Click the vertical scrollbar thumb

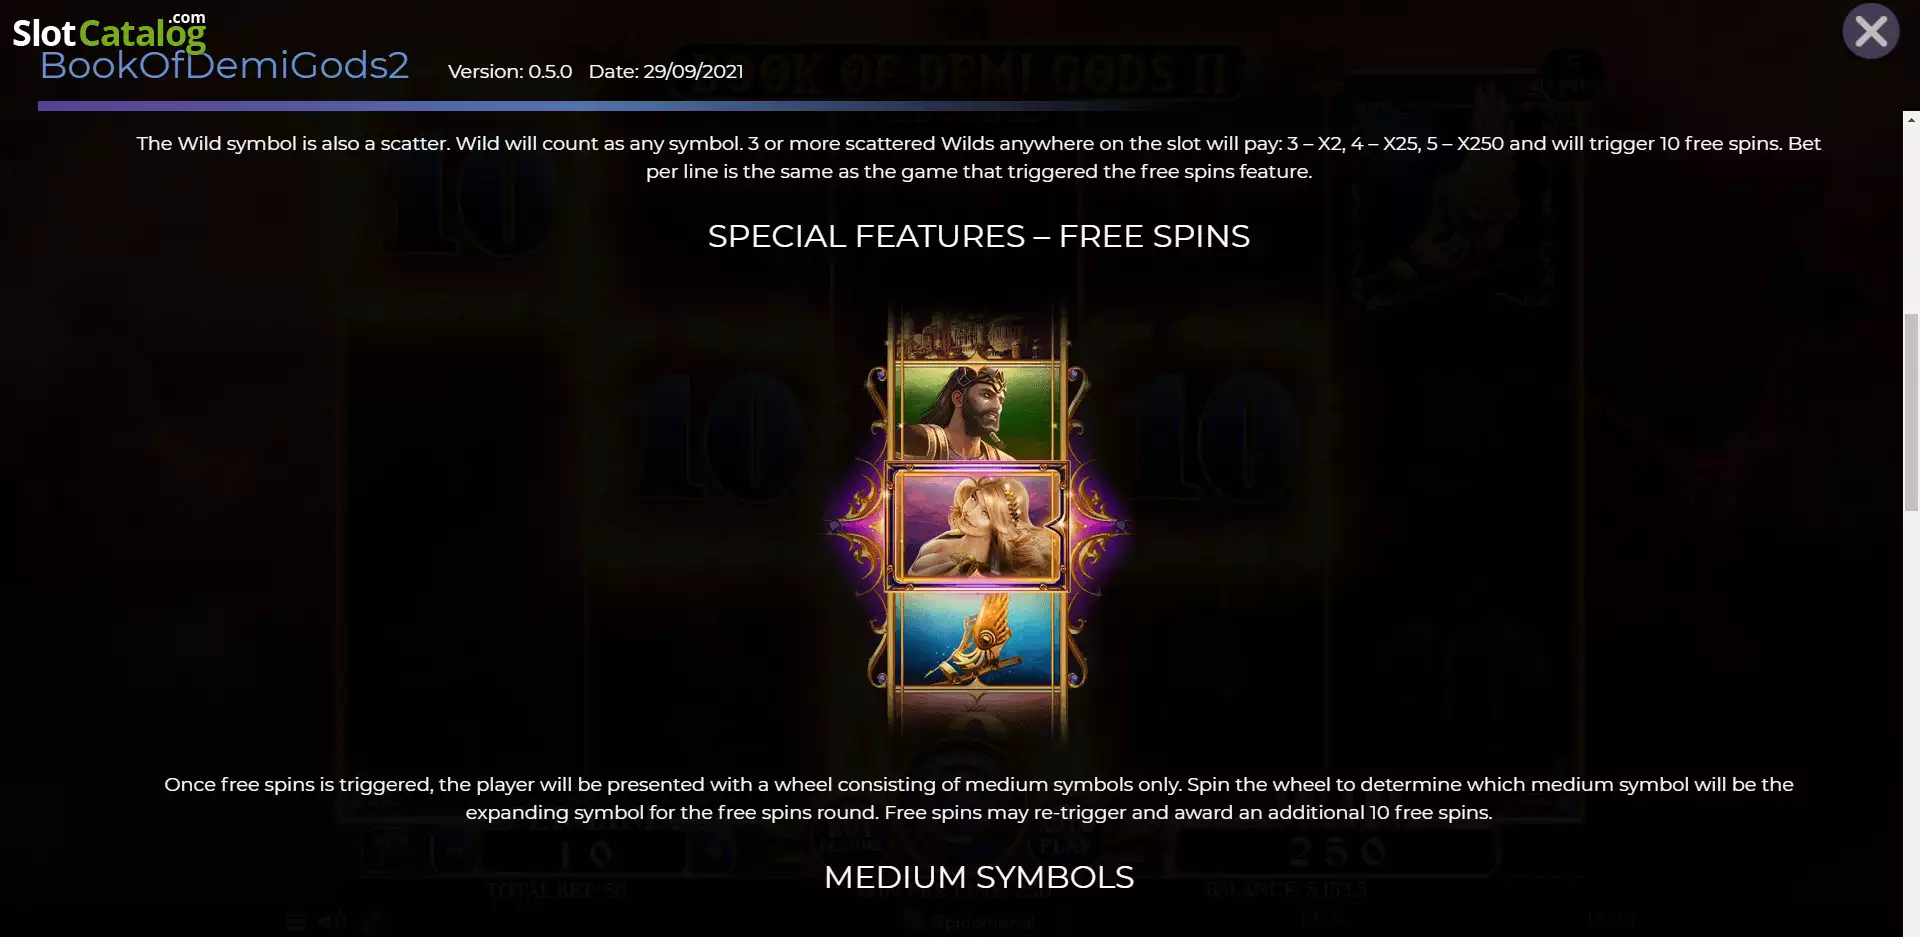coord(1911,412)
